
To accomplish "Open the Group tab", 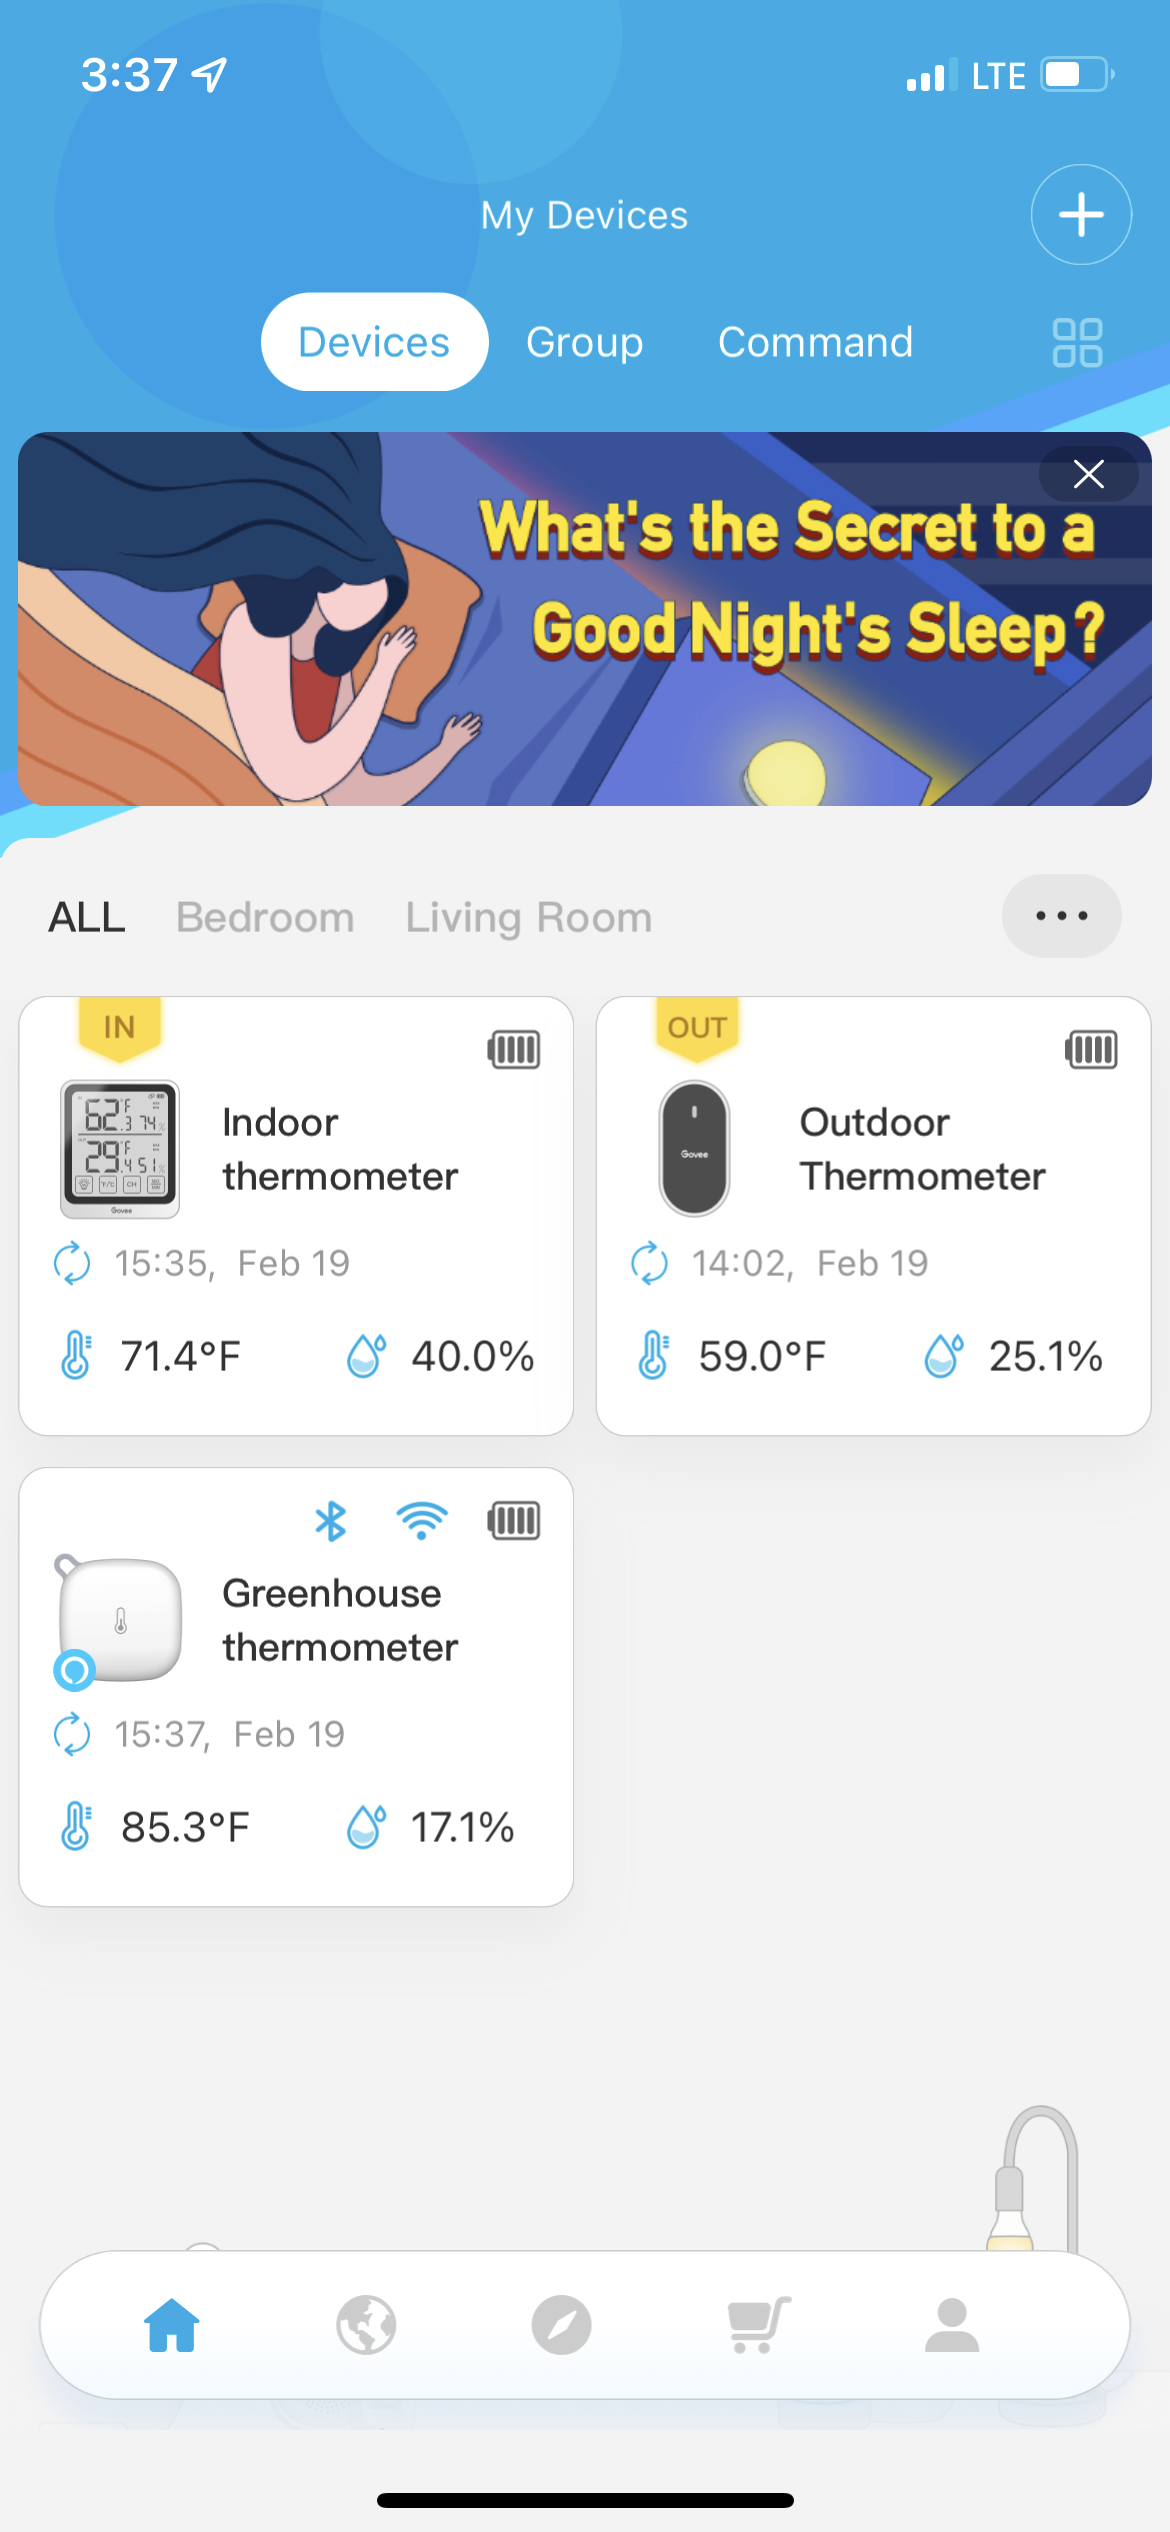I will [584, 343].
